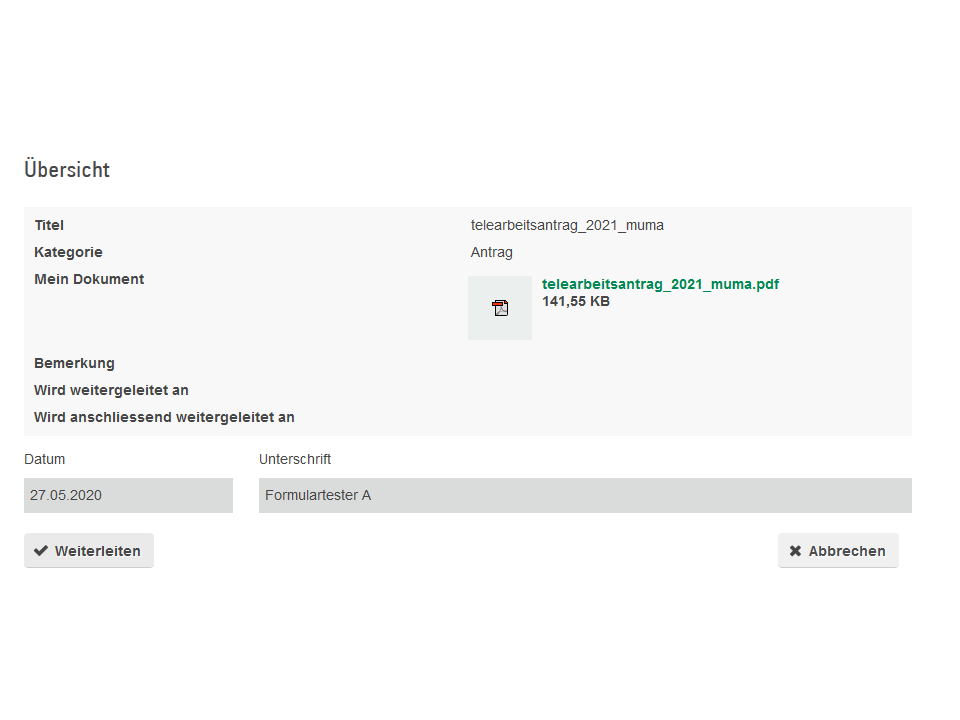Click the checkmark icon on Weiterleiten

[41, 550]
